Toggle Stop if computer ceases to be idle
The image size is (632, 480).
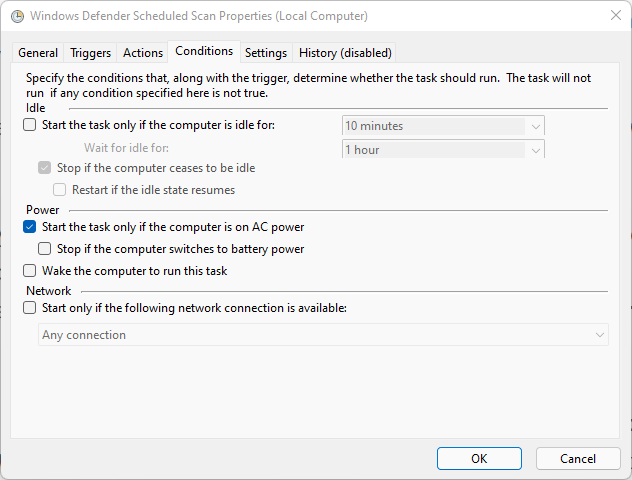click(x=44, y=168)
